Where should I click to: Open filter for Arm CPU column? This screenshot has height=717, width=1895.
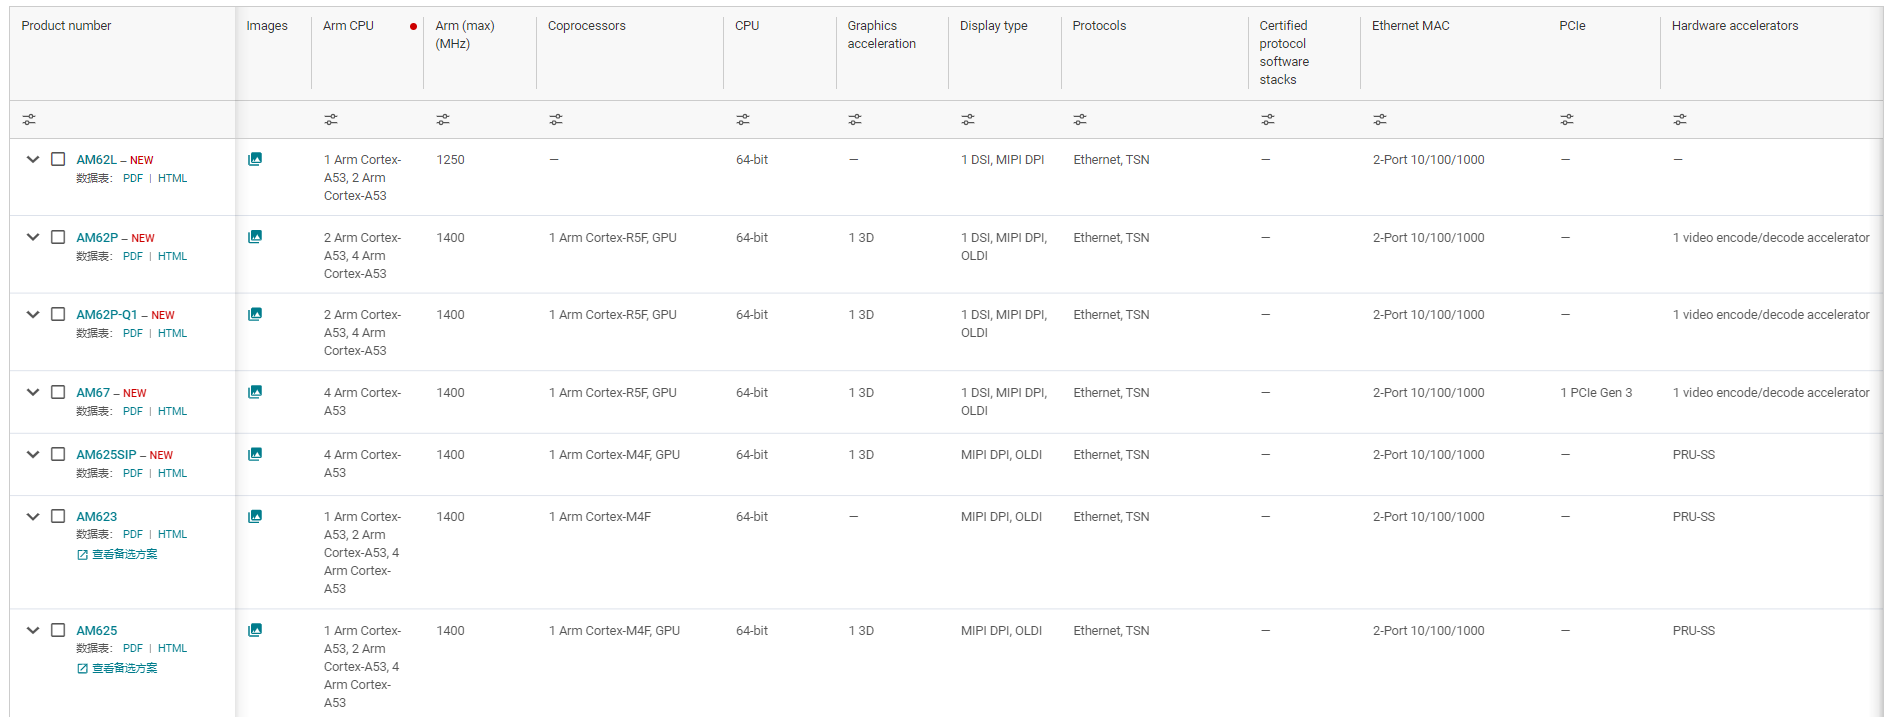[x=331, y=120]
